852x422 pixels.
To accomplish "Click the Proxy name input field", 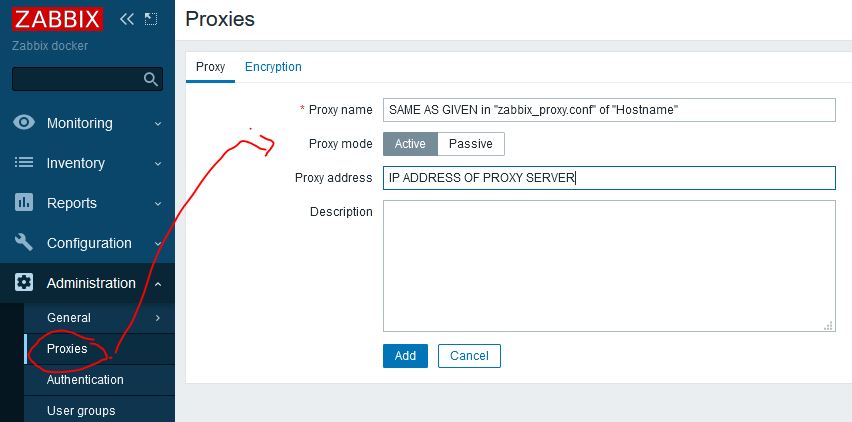I will pos(608,110).
